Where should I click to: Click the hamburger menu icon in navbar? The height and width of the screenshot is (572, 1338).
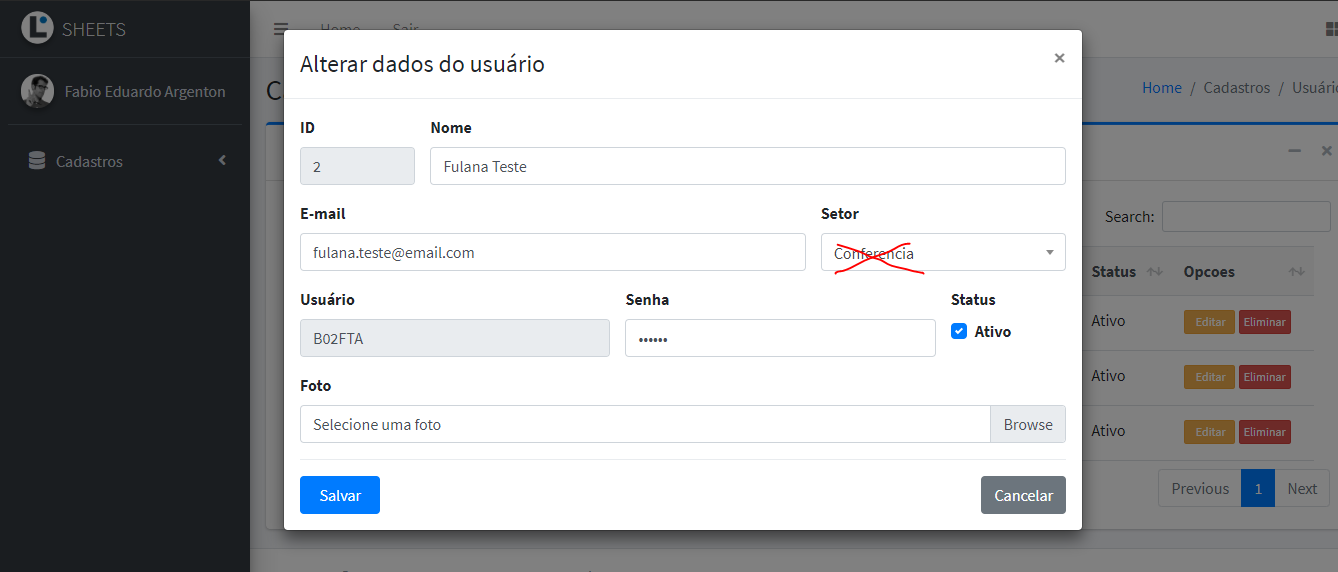pos(281,29)
